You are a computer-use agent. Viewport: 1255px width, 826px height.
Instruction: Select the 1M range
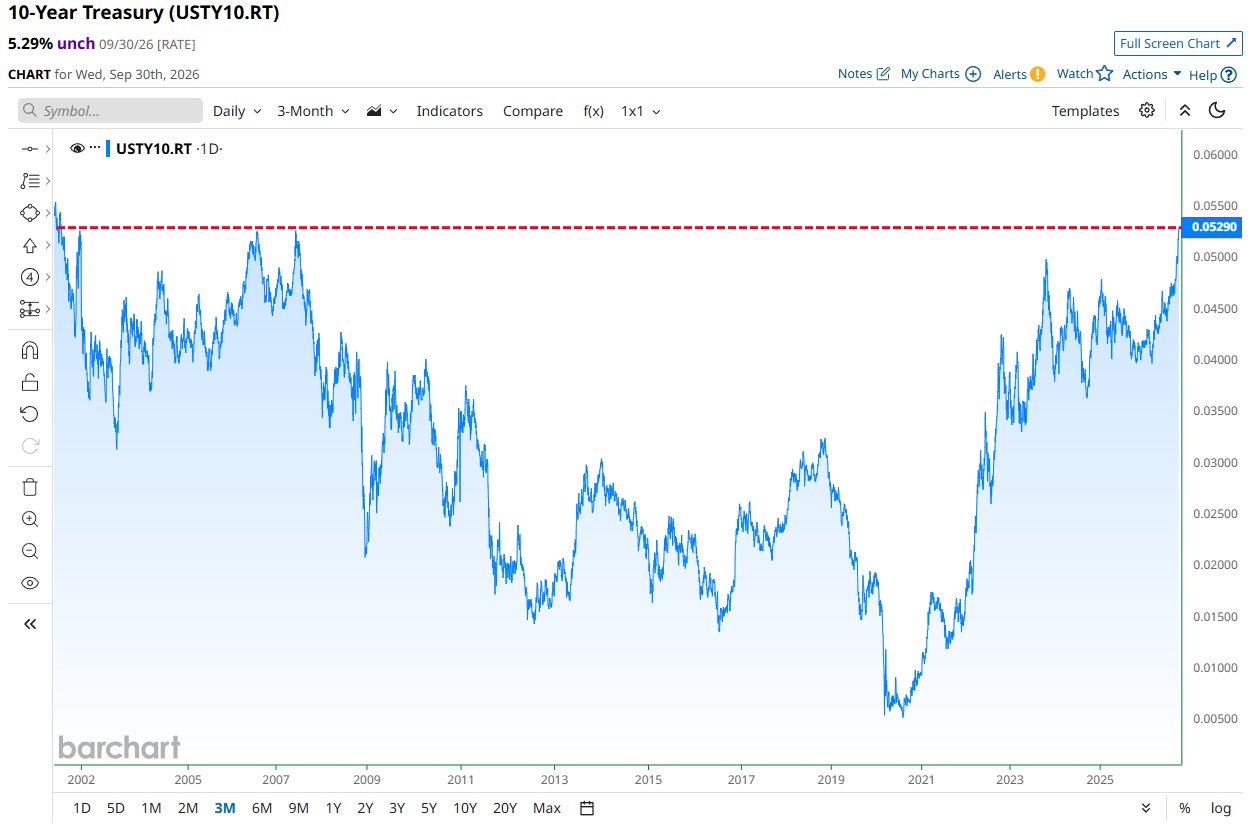[x=151, y=808]
